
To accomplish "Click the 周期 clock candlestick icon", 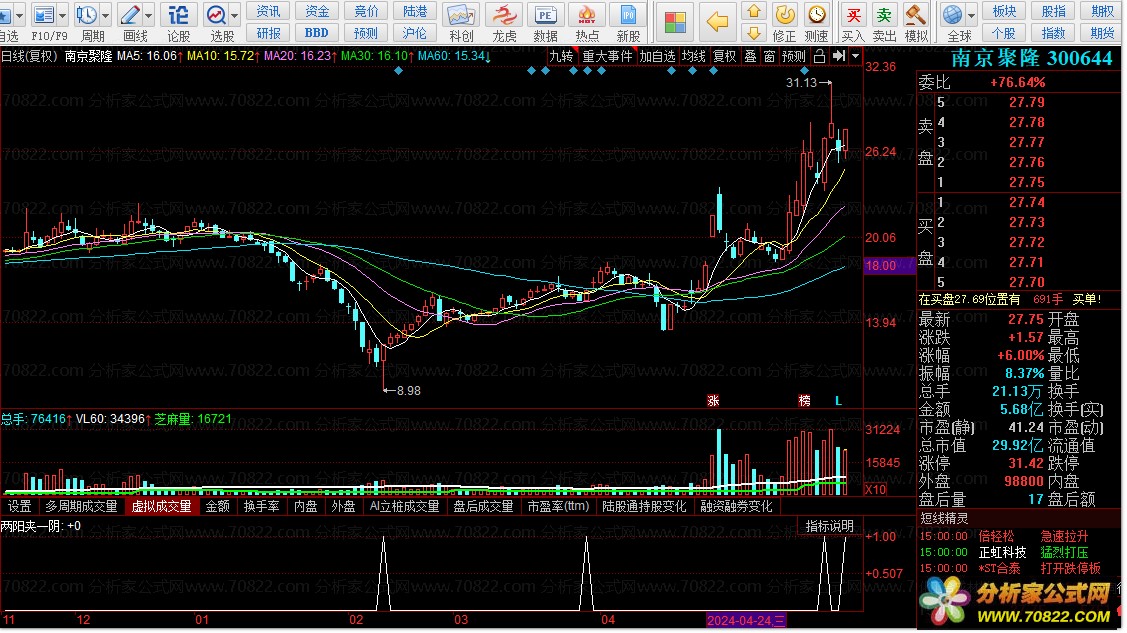I will (x=86, y=14).
